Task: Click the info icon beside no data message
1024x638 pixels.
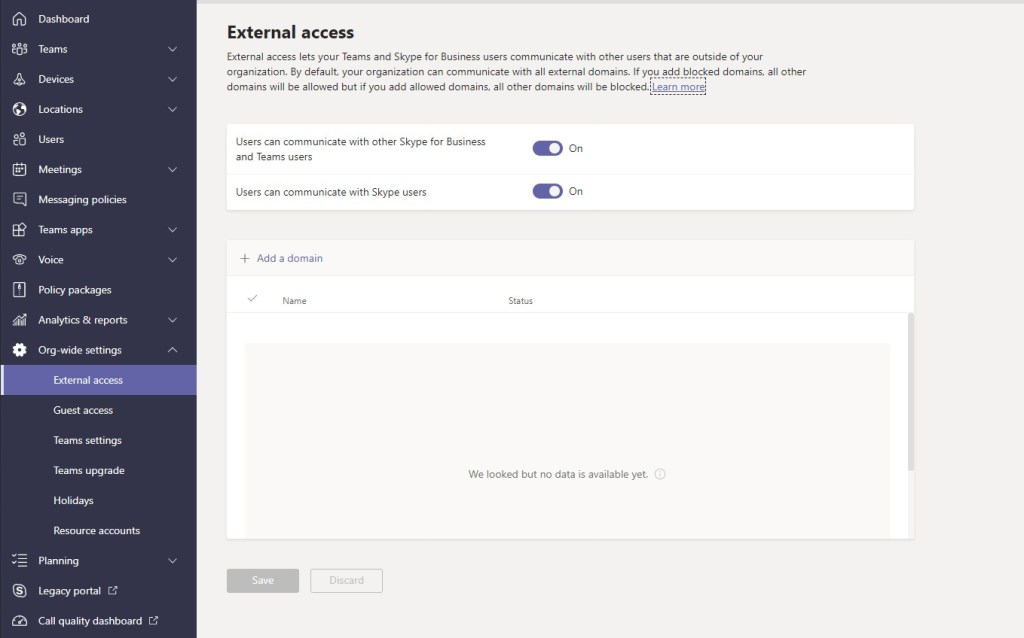Action: 660,474
